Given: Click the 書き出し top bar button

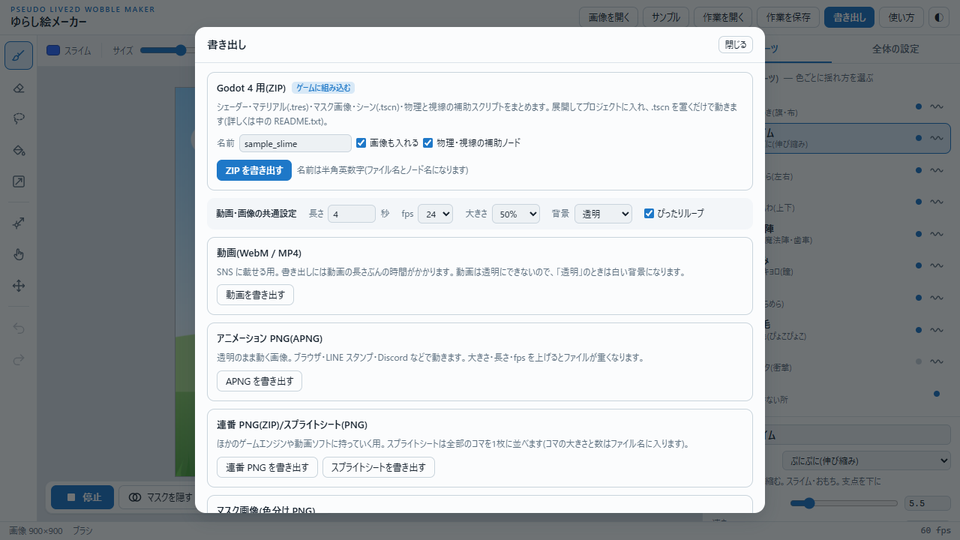Looking at the screenshot, I should 849,17.
